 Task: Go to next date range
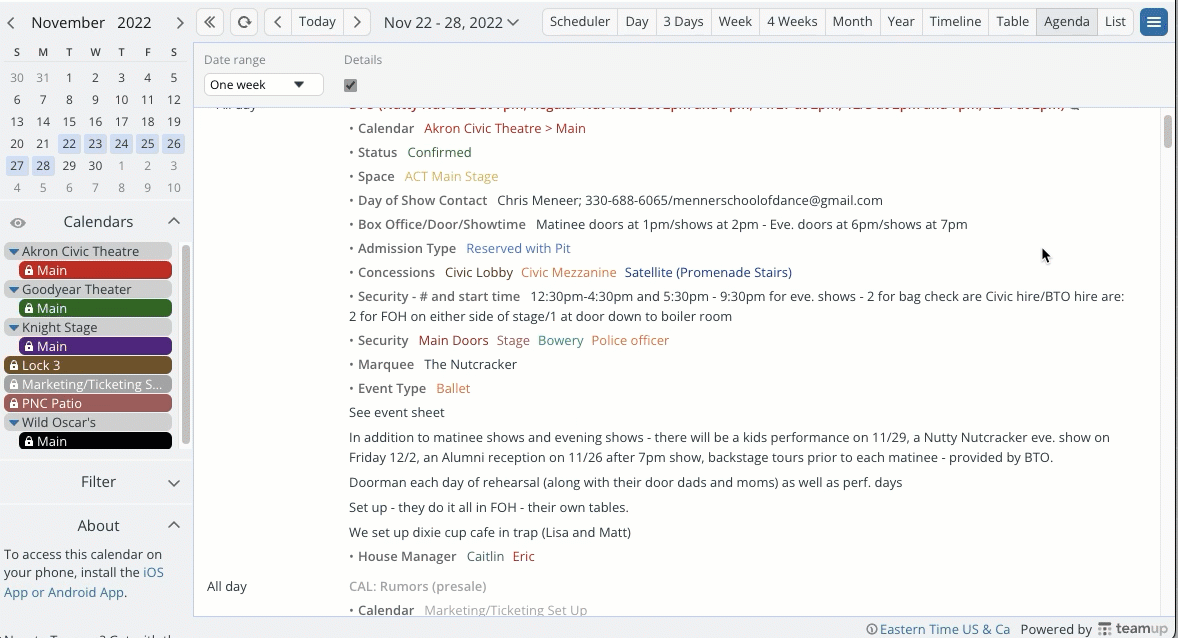pyautogui.click(x=357, y=22)
